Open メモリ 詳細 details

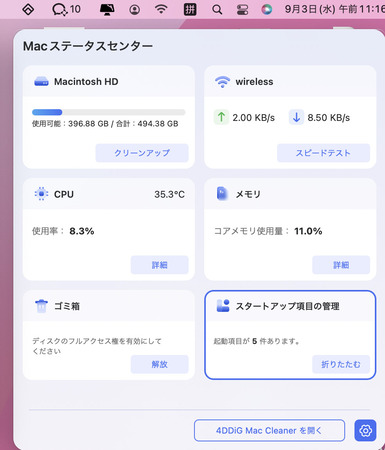click(341, 265)
